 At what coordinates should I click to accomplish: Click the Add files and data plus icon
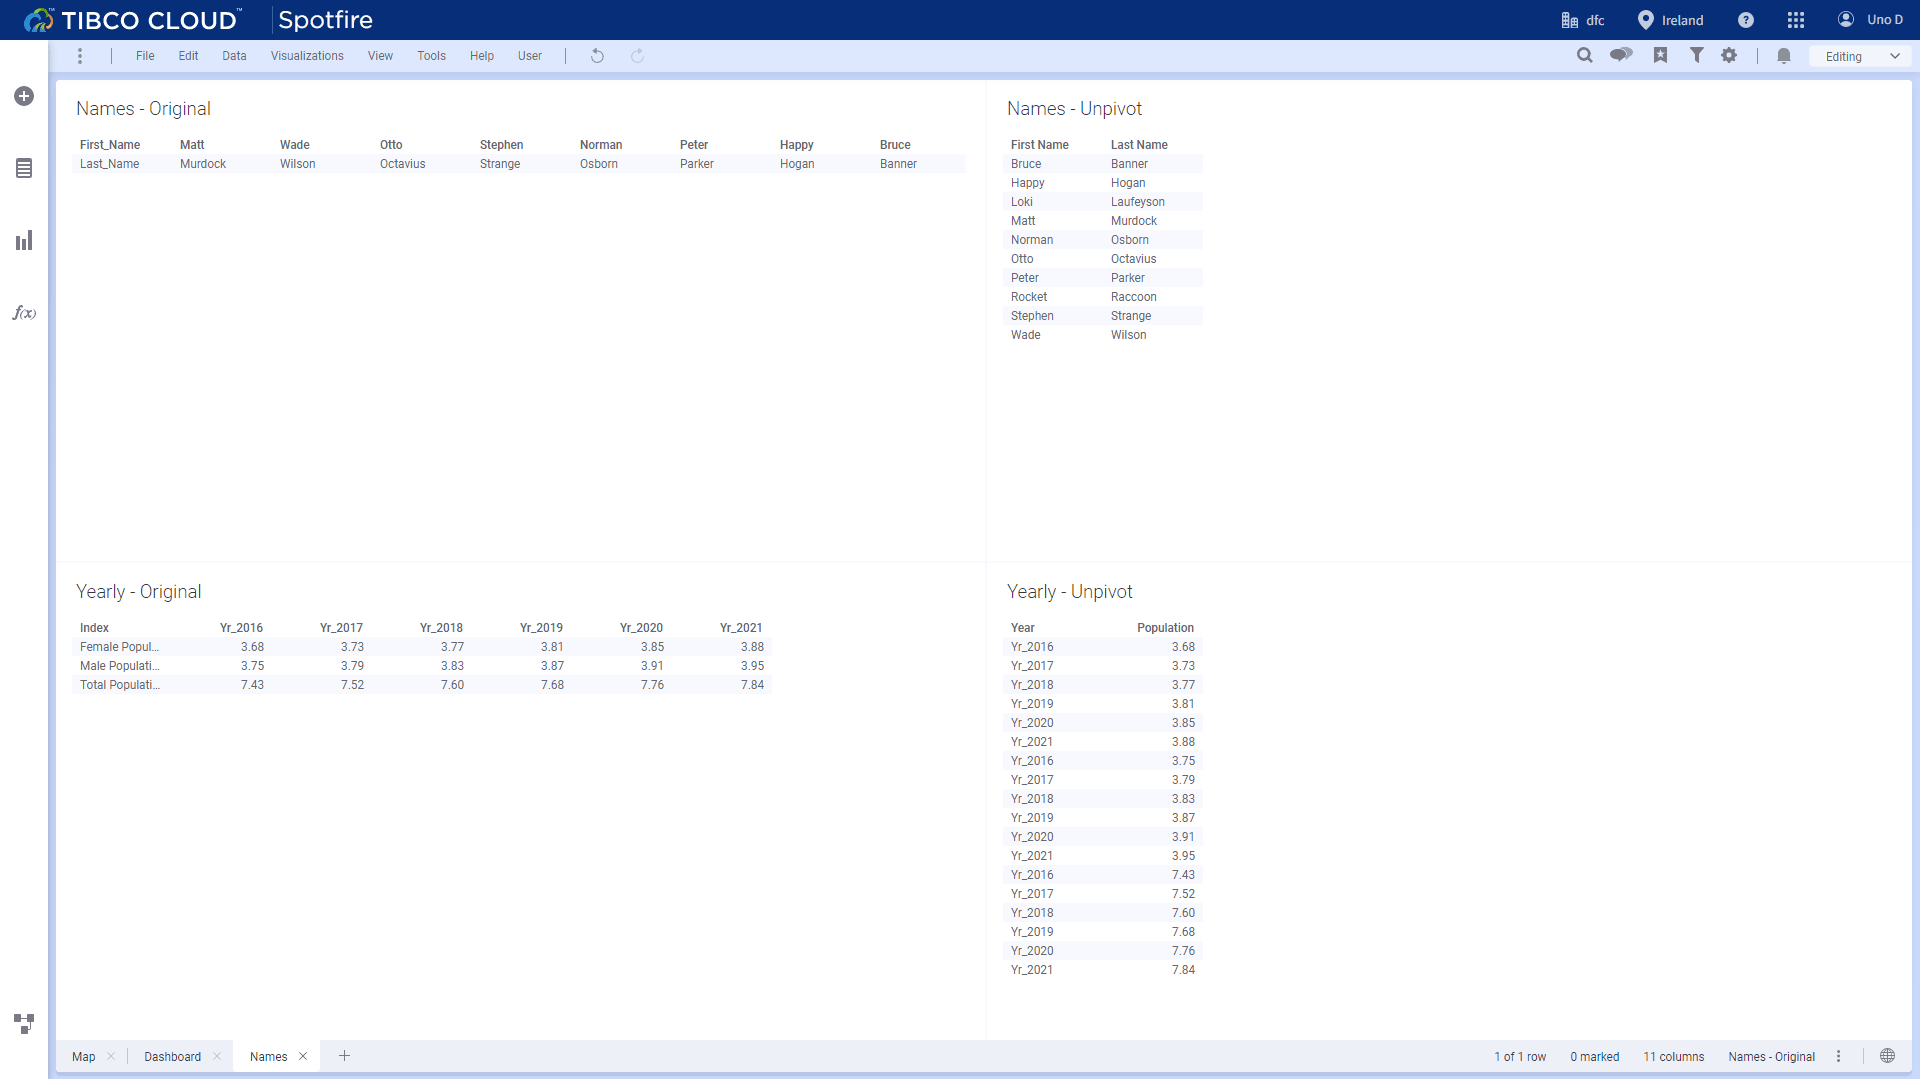point(24,96)
